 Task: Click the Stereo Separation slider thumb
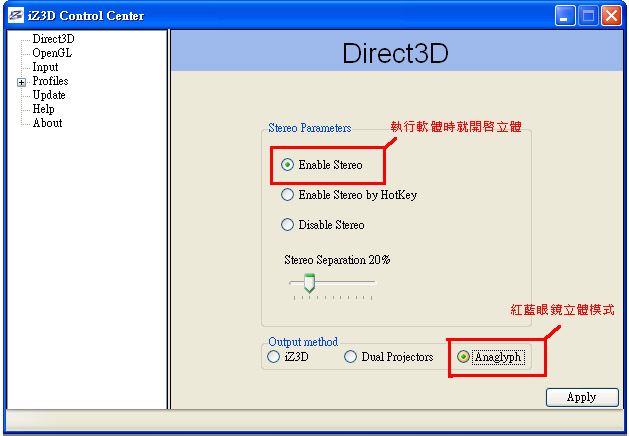coord(309,283)
